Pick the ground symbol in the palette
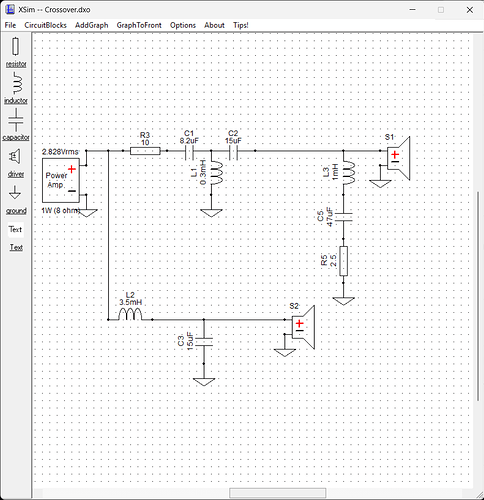This screenshot has width=484, height=500. (x=15, y=193)
